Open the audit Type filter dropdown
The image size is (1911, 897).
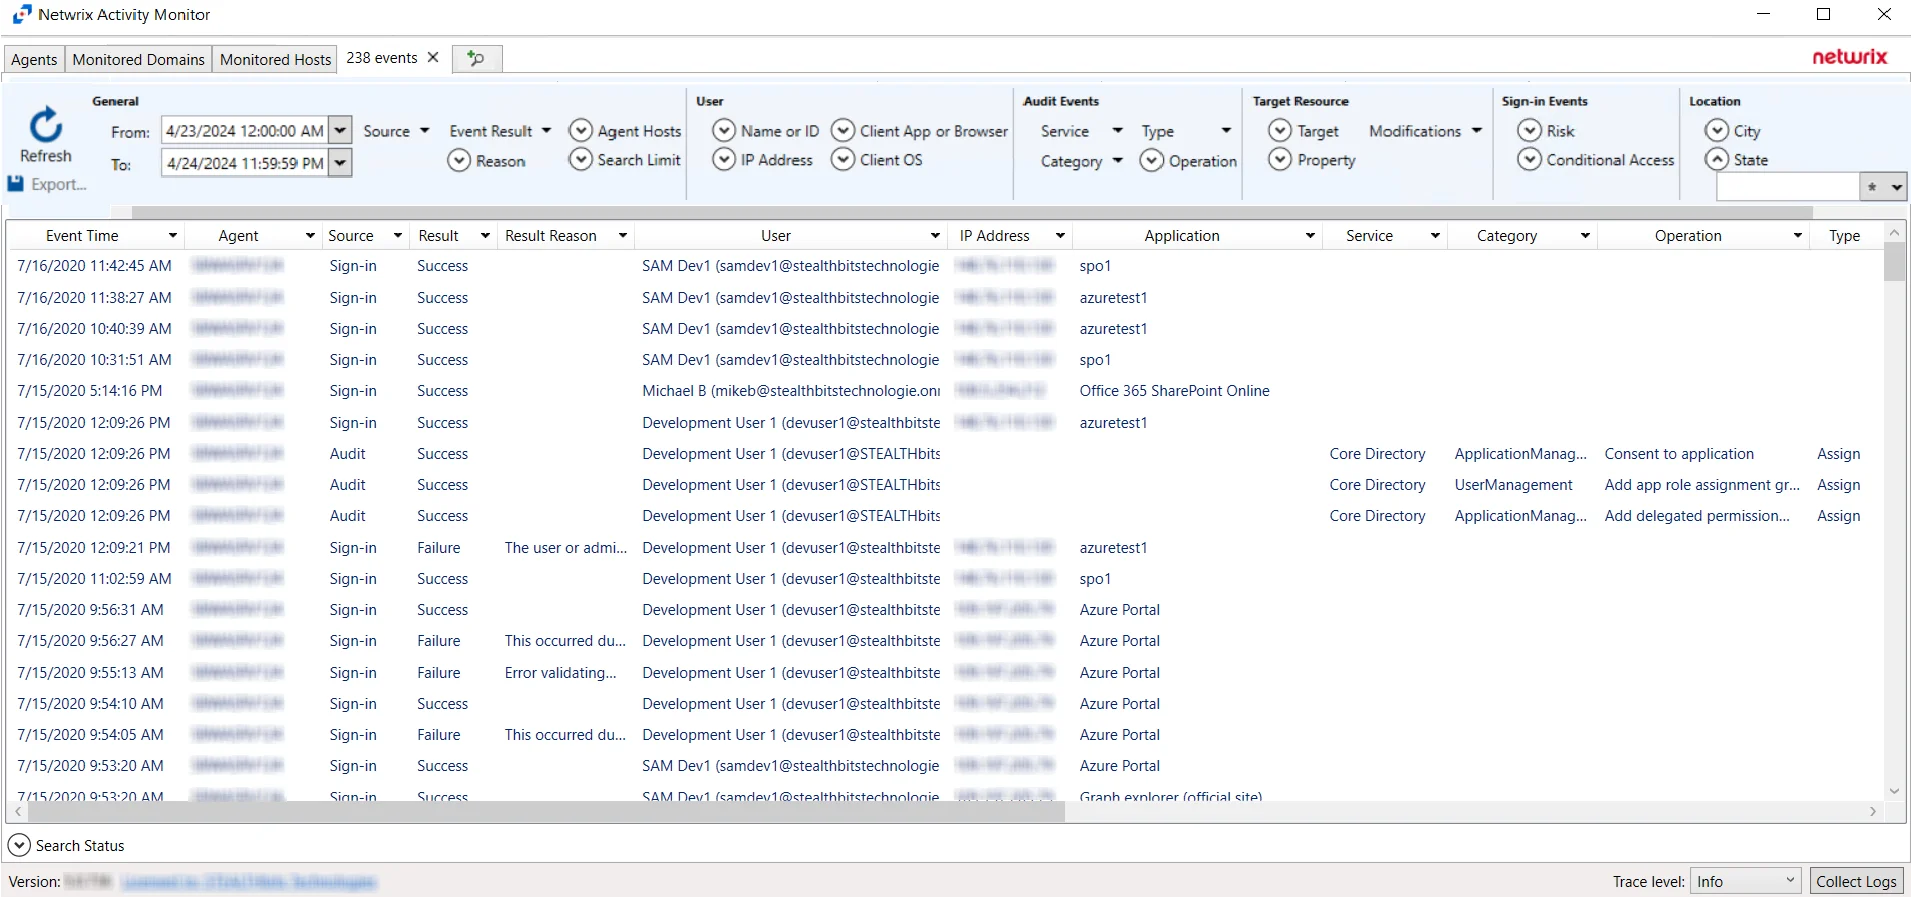(1226, 131)
